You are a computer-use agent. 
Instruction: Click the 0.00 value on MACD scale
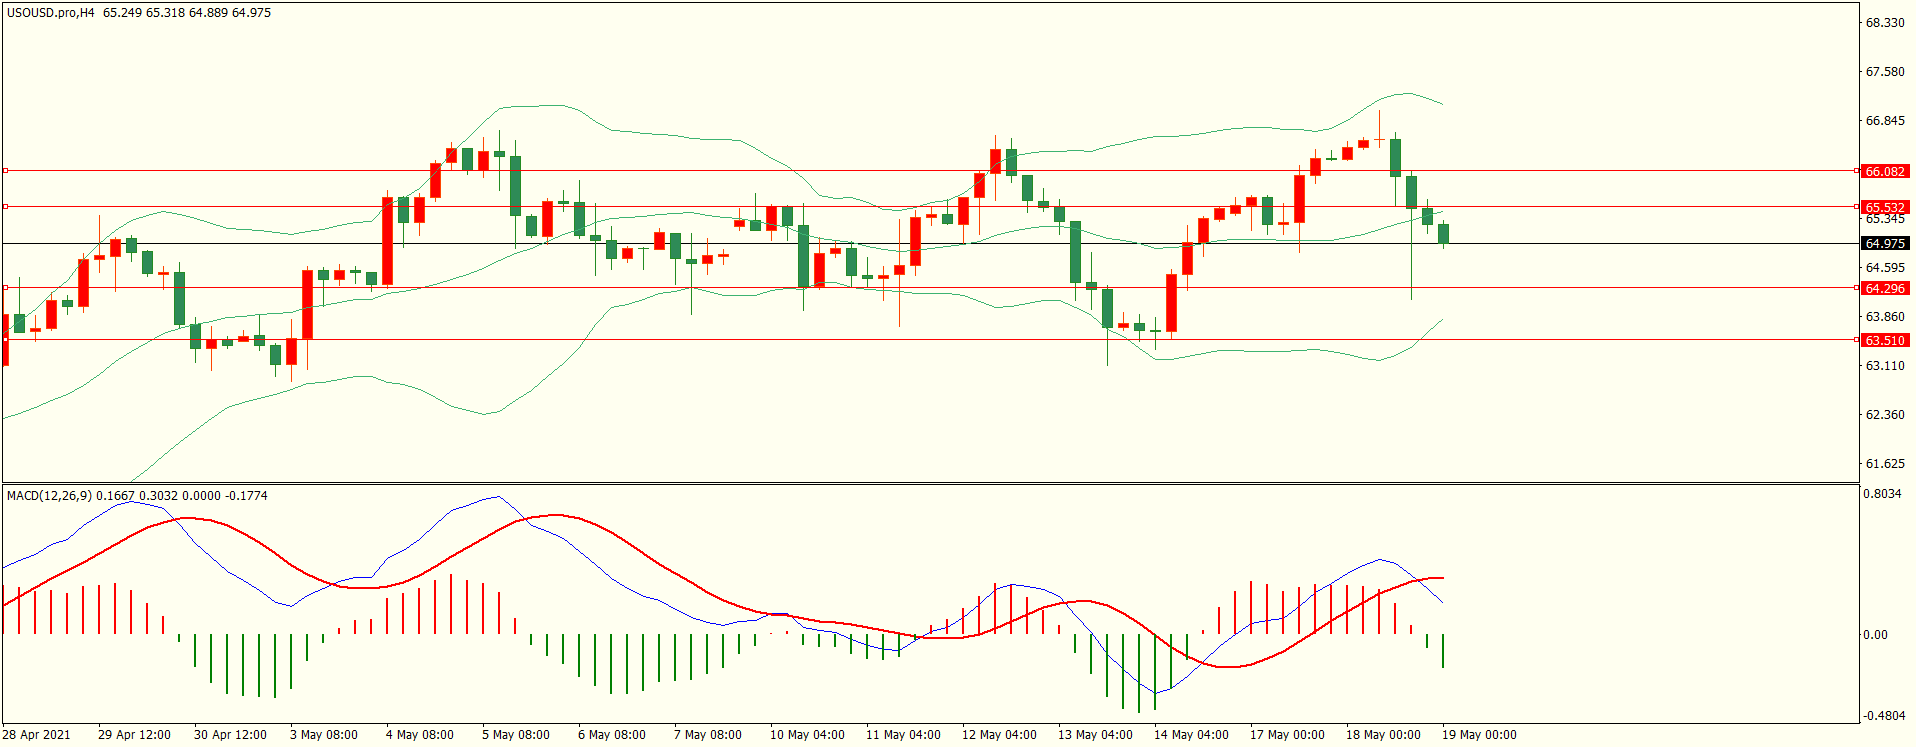coord(1876,634)
